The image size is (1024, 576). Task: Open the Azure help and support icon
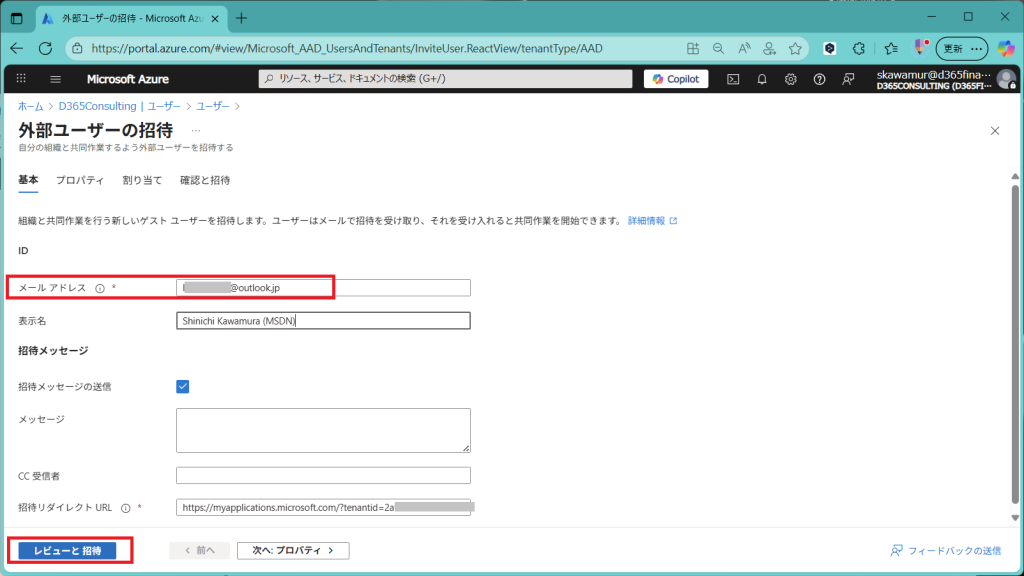pos(820,79)
